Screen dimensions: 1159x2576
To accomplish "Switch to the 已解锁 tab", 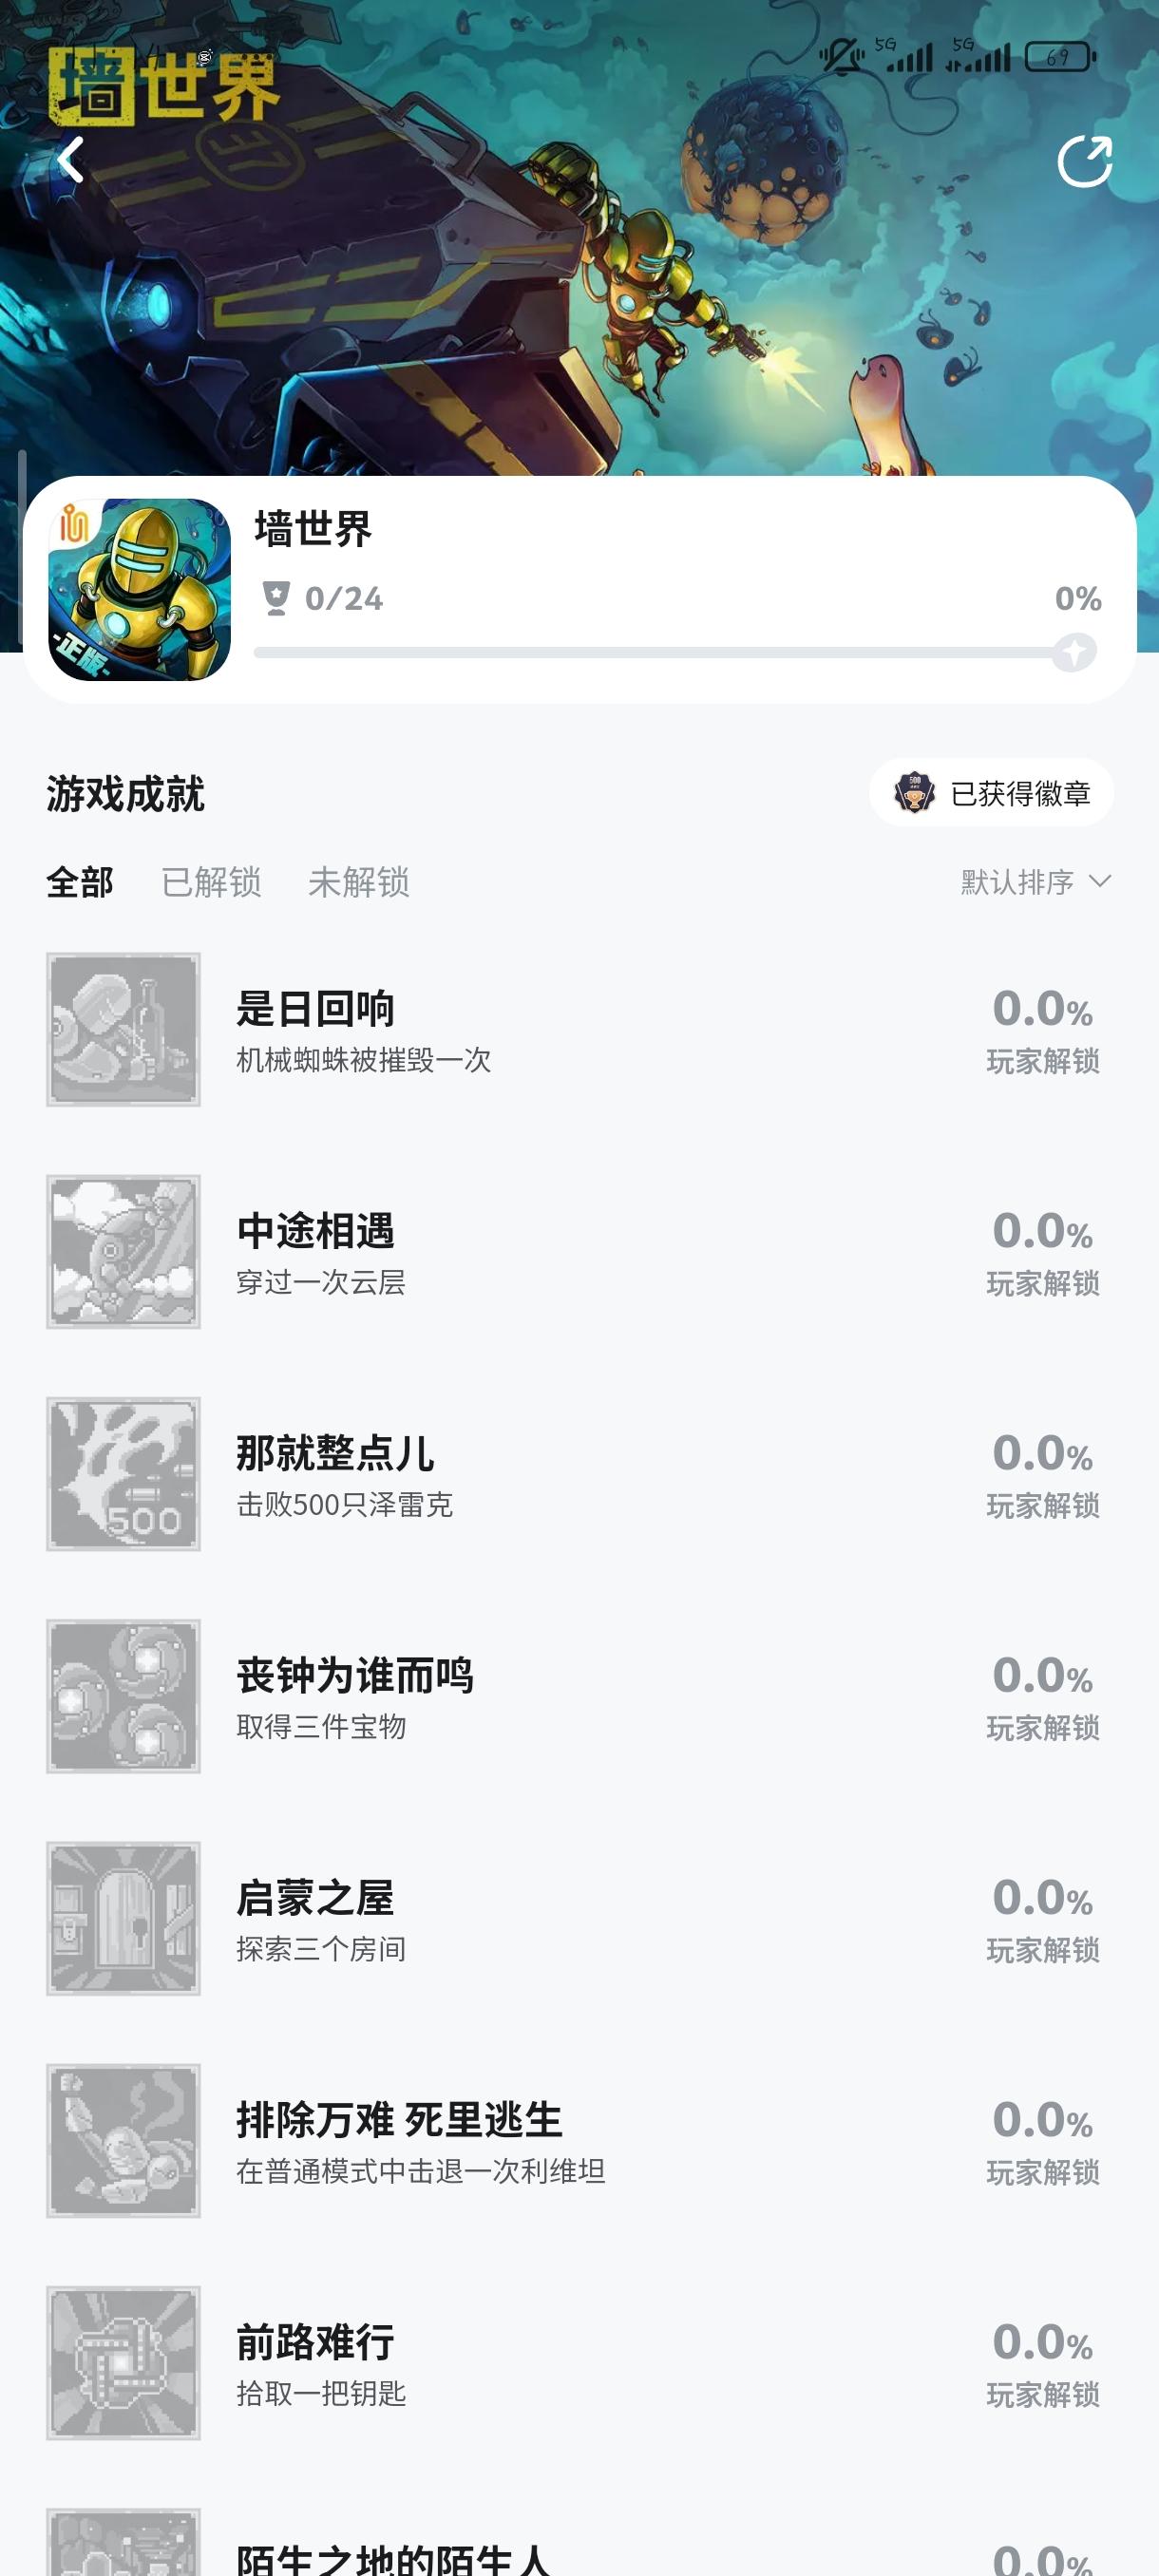I will pyautogui.click(x=211, y=882).
